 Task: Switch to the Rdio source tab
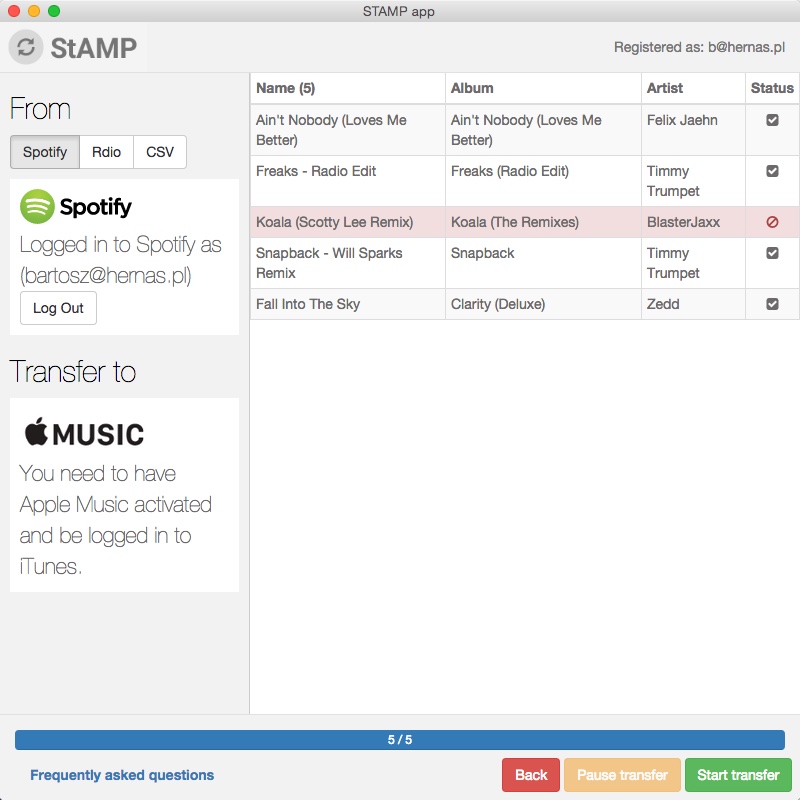[106, 152]
